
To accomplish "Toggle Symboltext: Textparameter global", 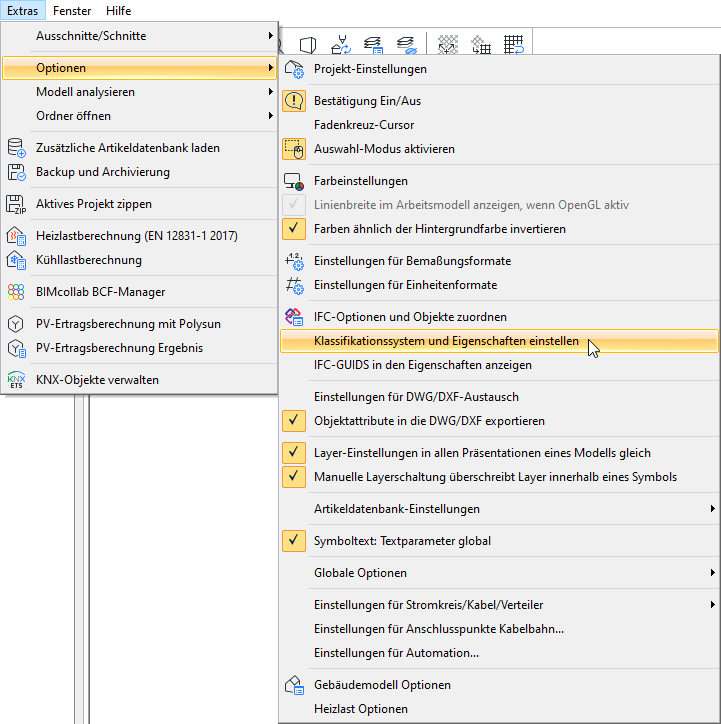I will [499, 541].
